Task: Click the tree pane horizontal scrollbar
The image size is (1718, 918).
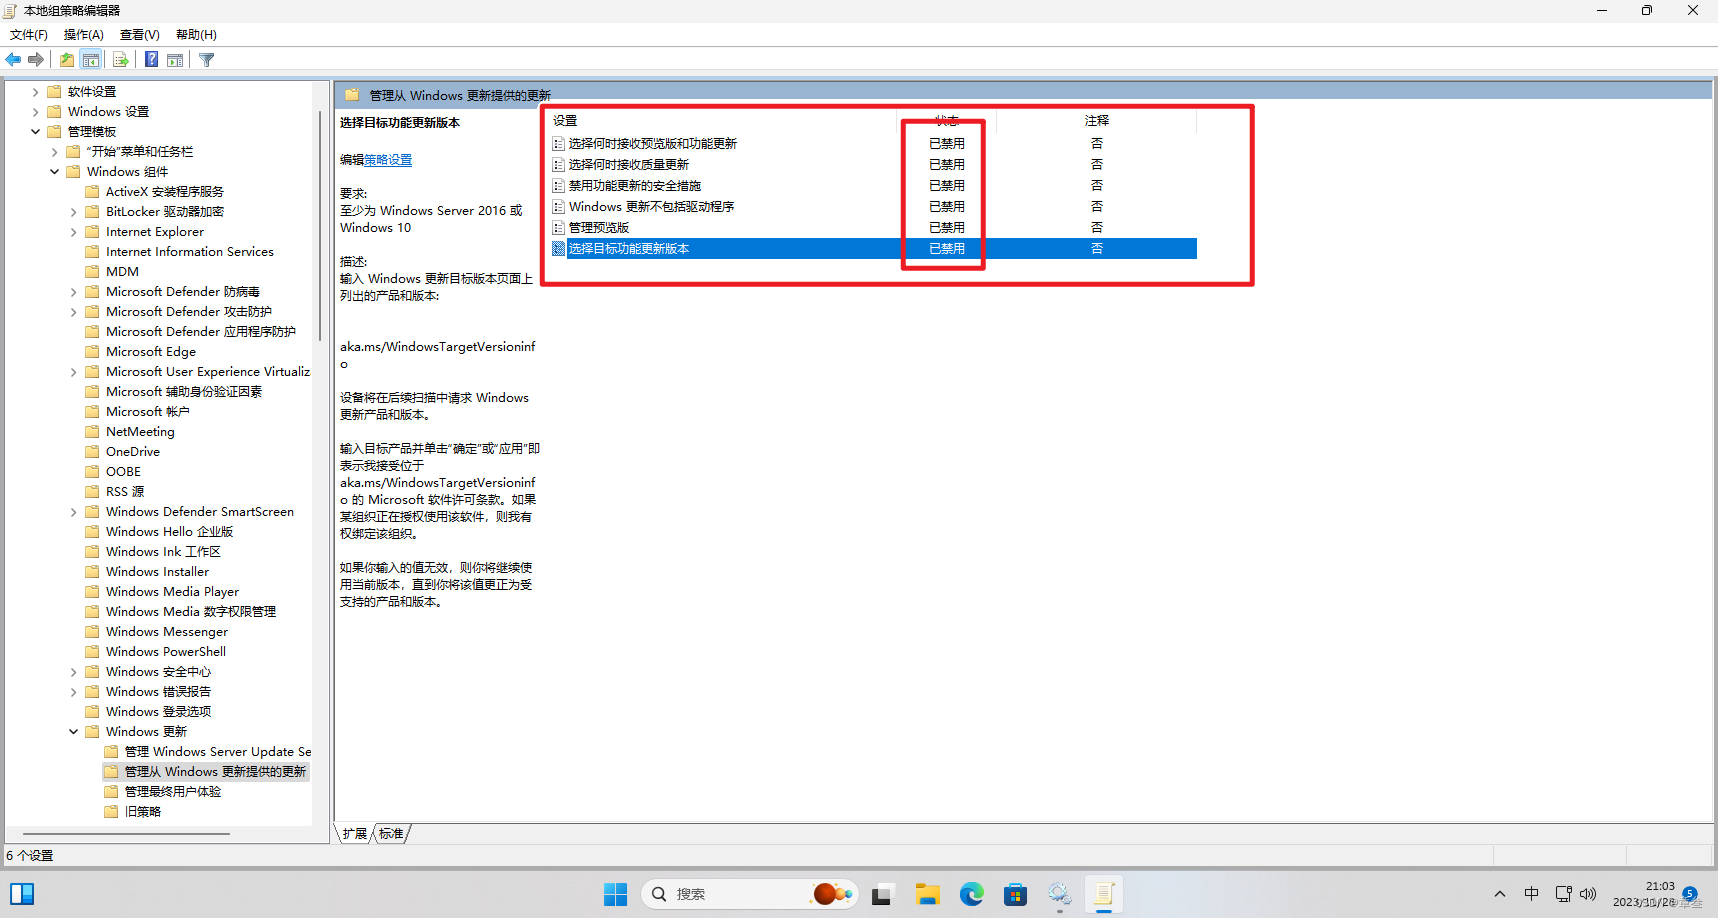Action: pyautogui.click(x=127, y=834)
